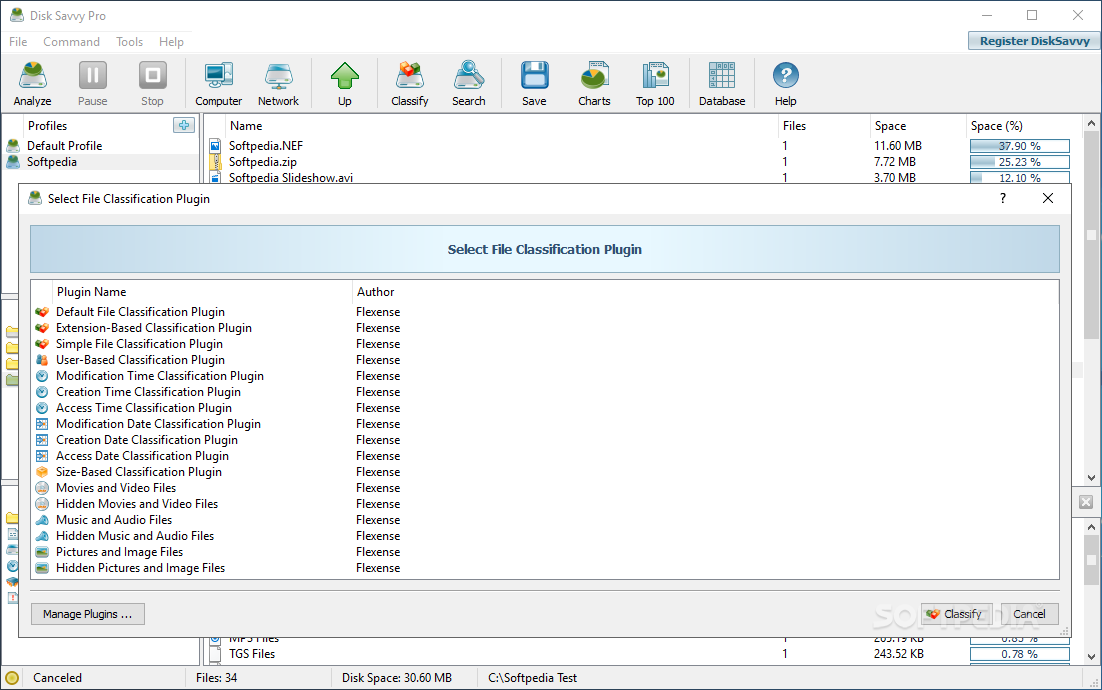Click the 25.23 % space bar
Screen dimensions: 1102x690
tap(1020, 162)
